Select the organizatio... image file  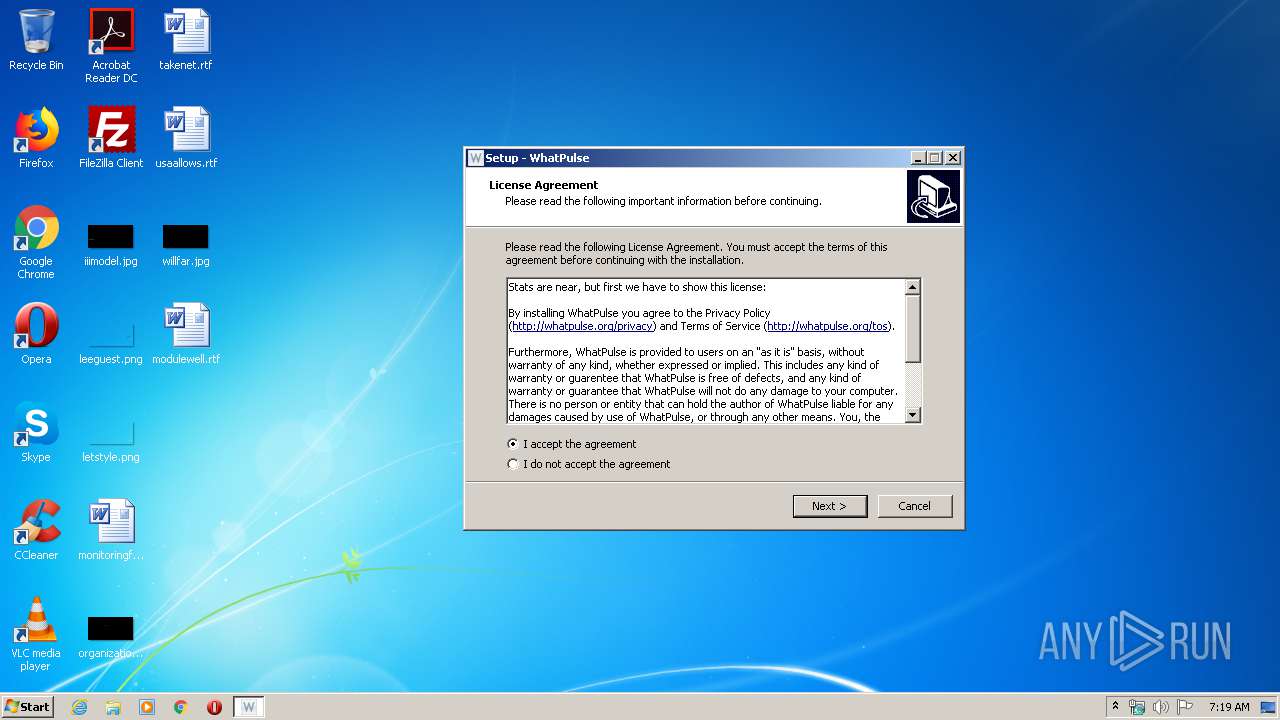coord(111,638)
